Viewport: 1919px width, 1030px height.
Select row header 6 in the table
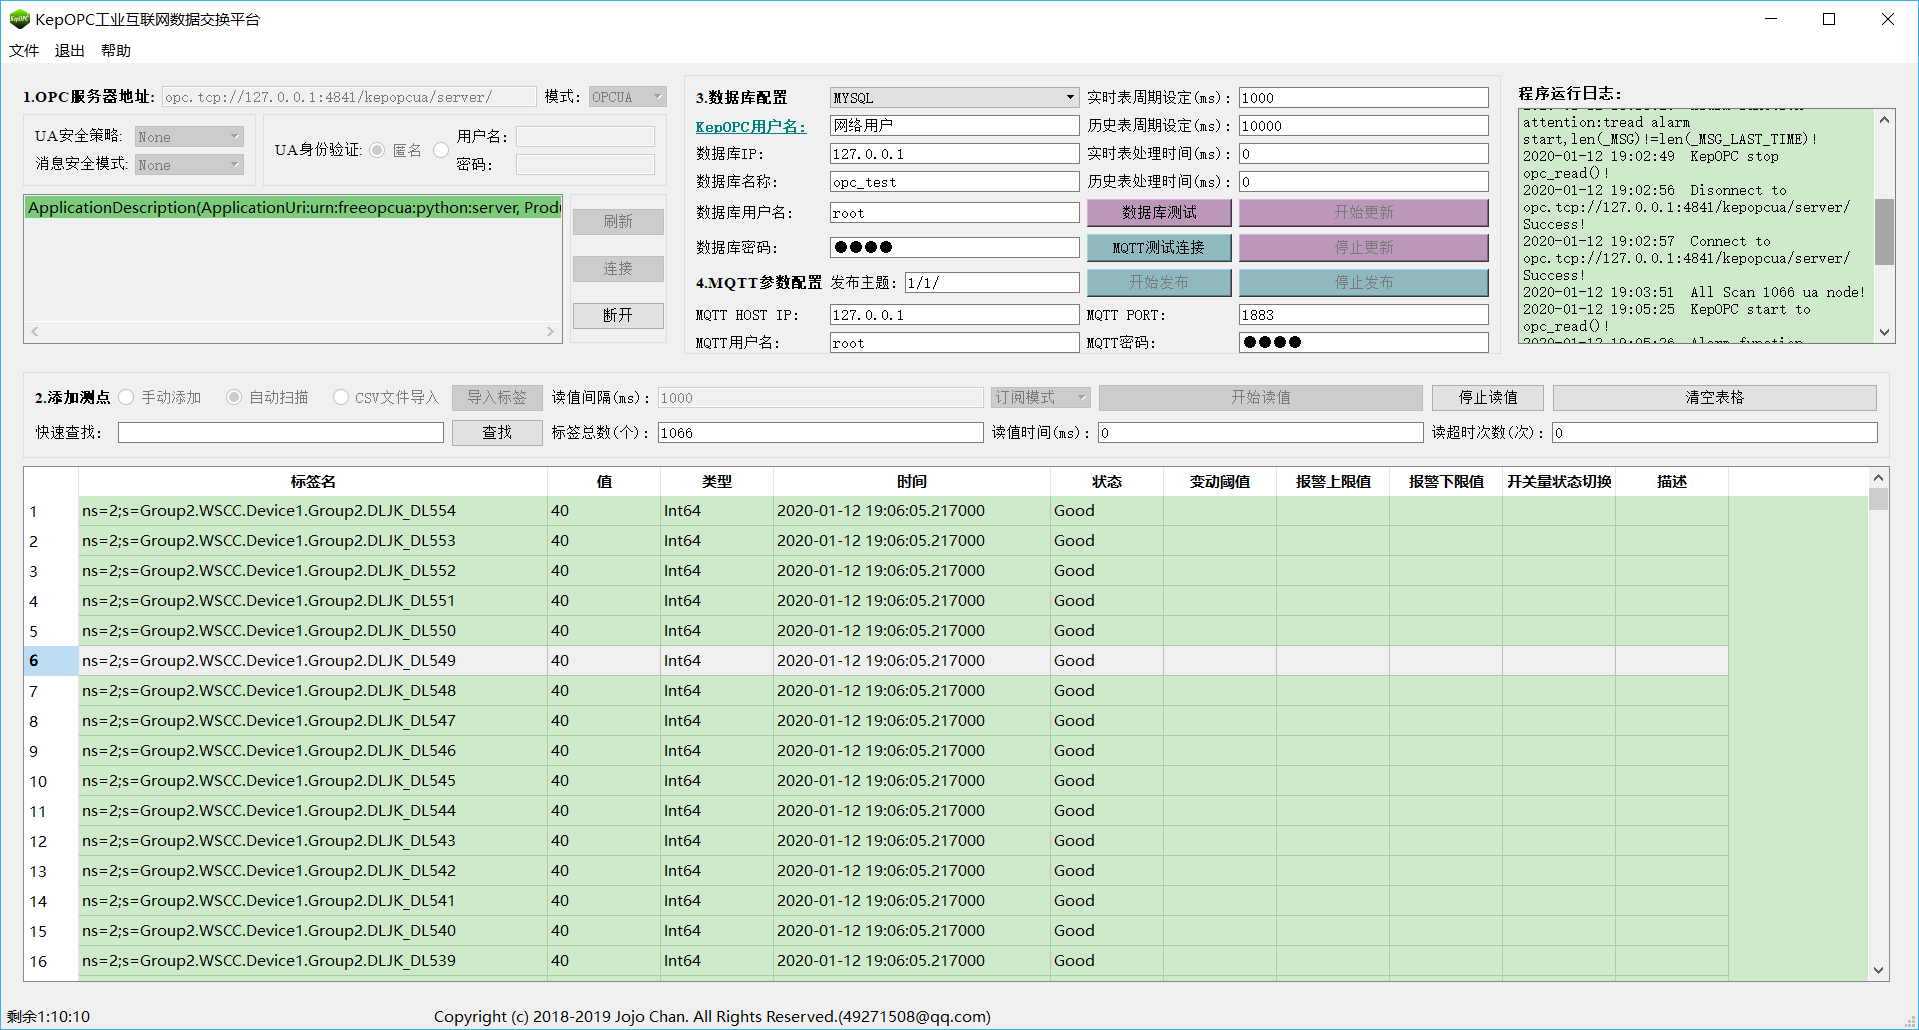coord(51,661)
